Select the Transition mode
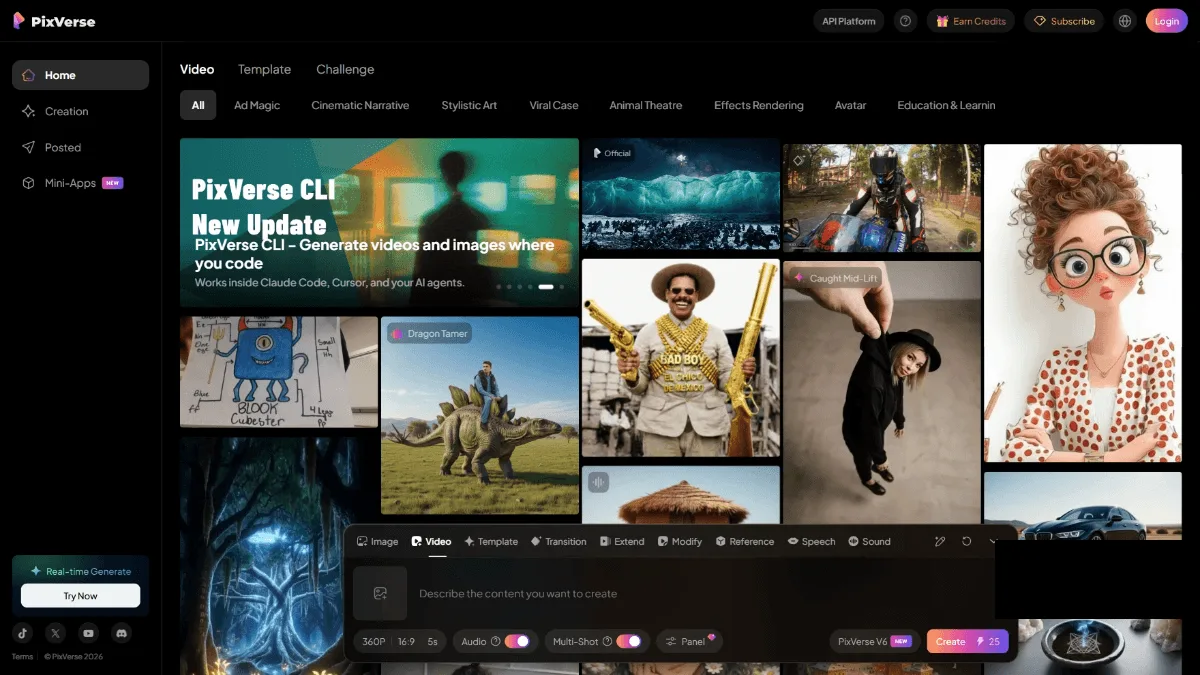 [x=559, y=541]
